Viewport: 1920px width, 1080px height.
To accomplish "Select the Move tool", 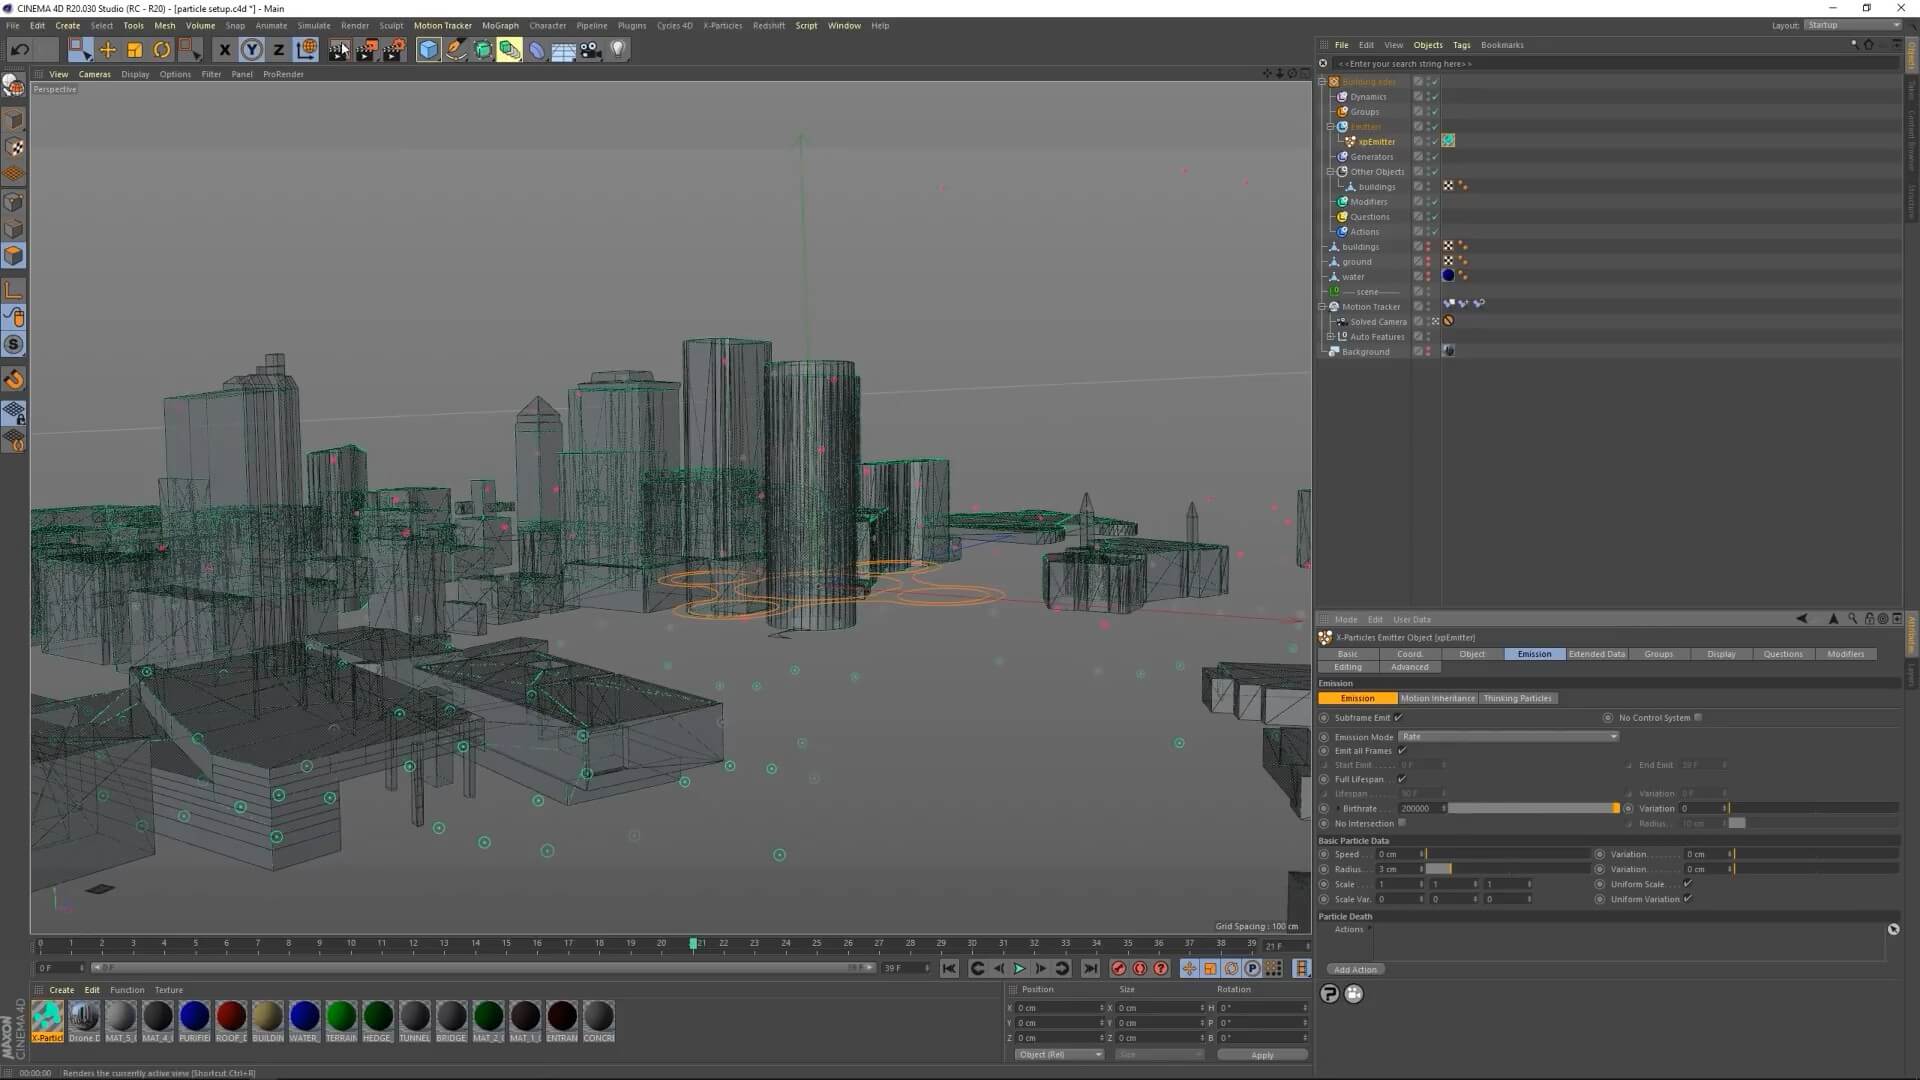I will point(107,50).
